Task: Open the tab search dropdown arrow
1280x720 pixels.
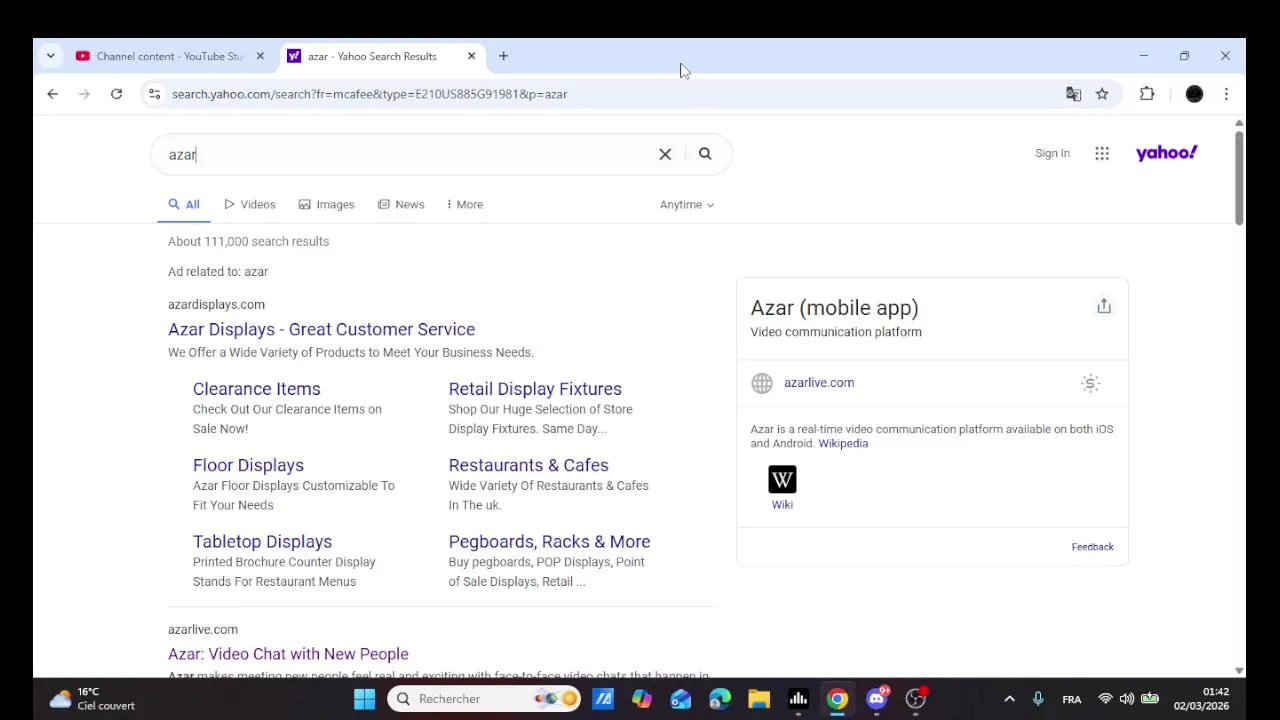Action: 50,56
